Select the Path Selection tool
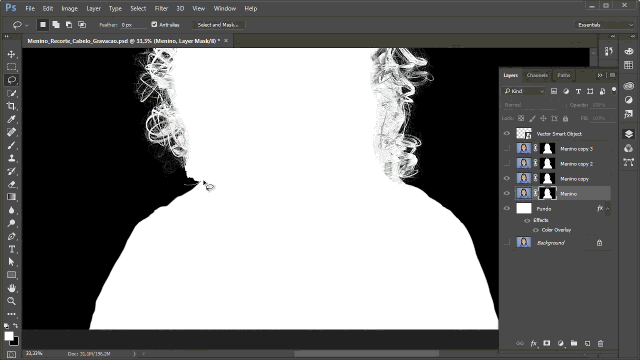This screenshot has width=640, height=360. coord(11,262)
